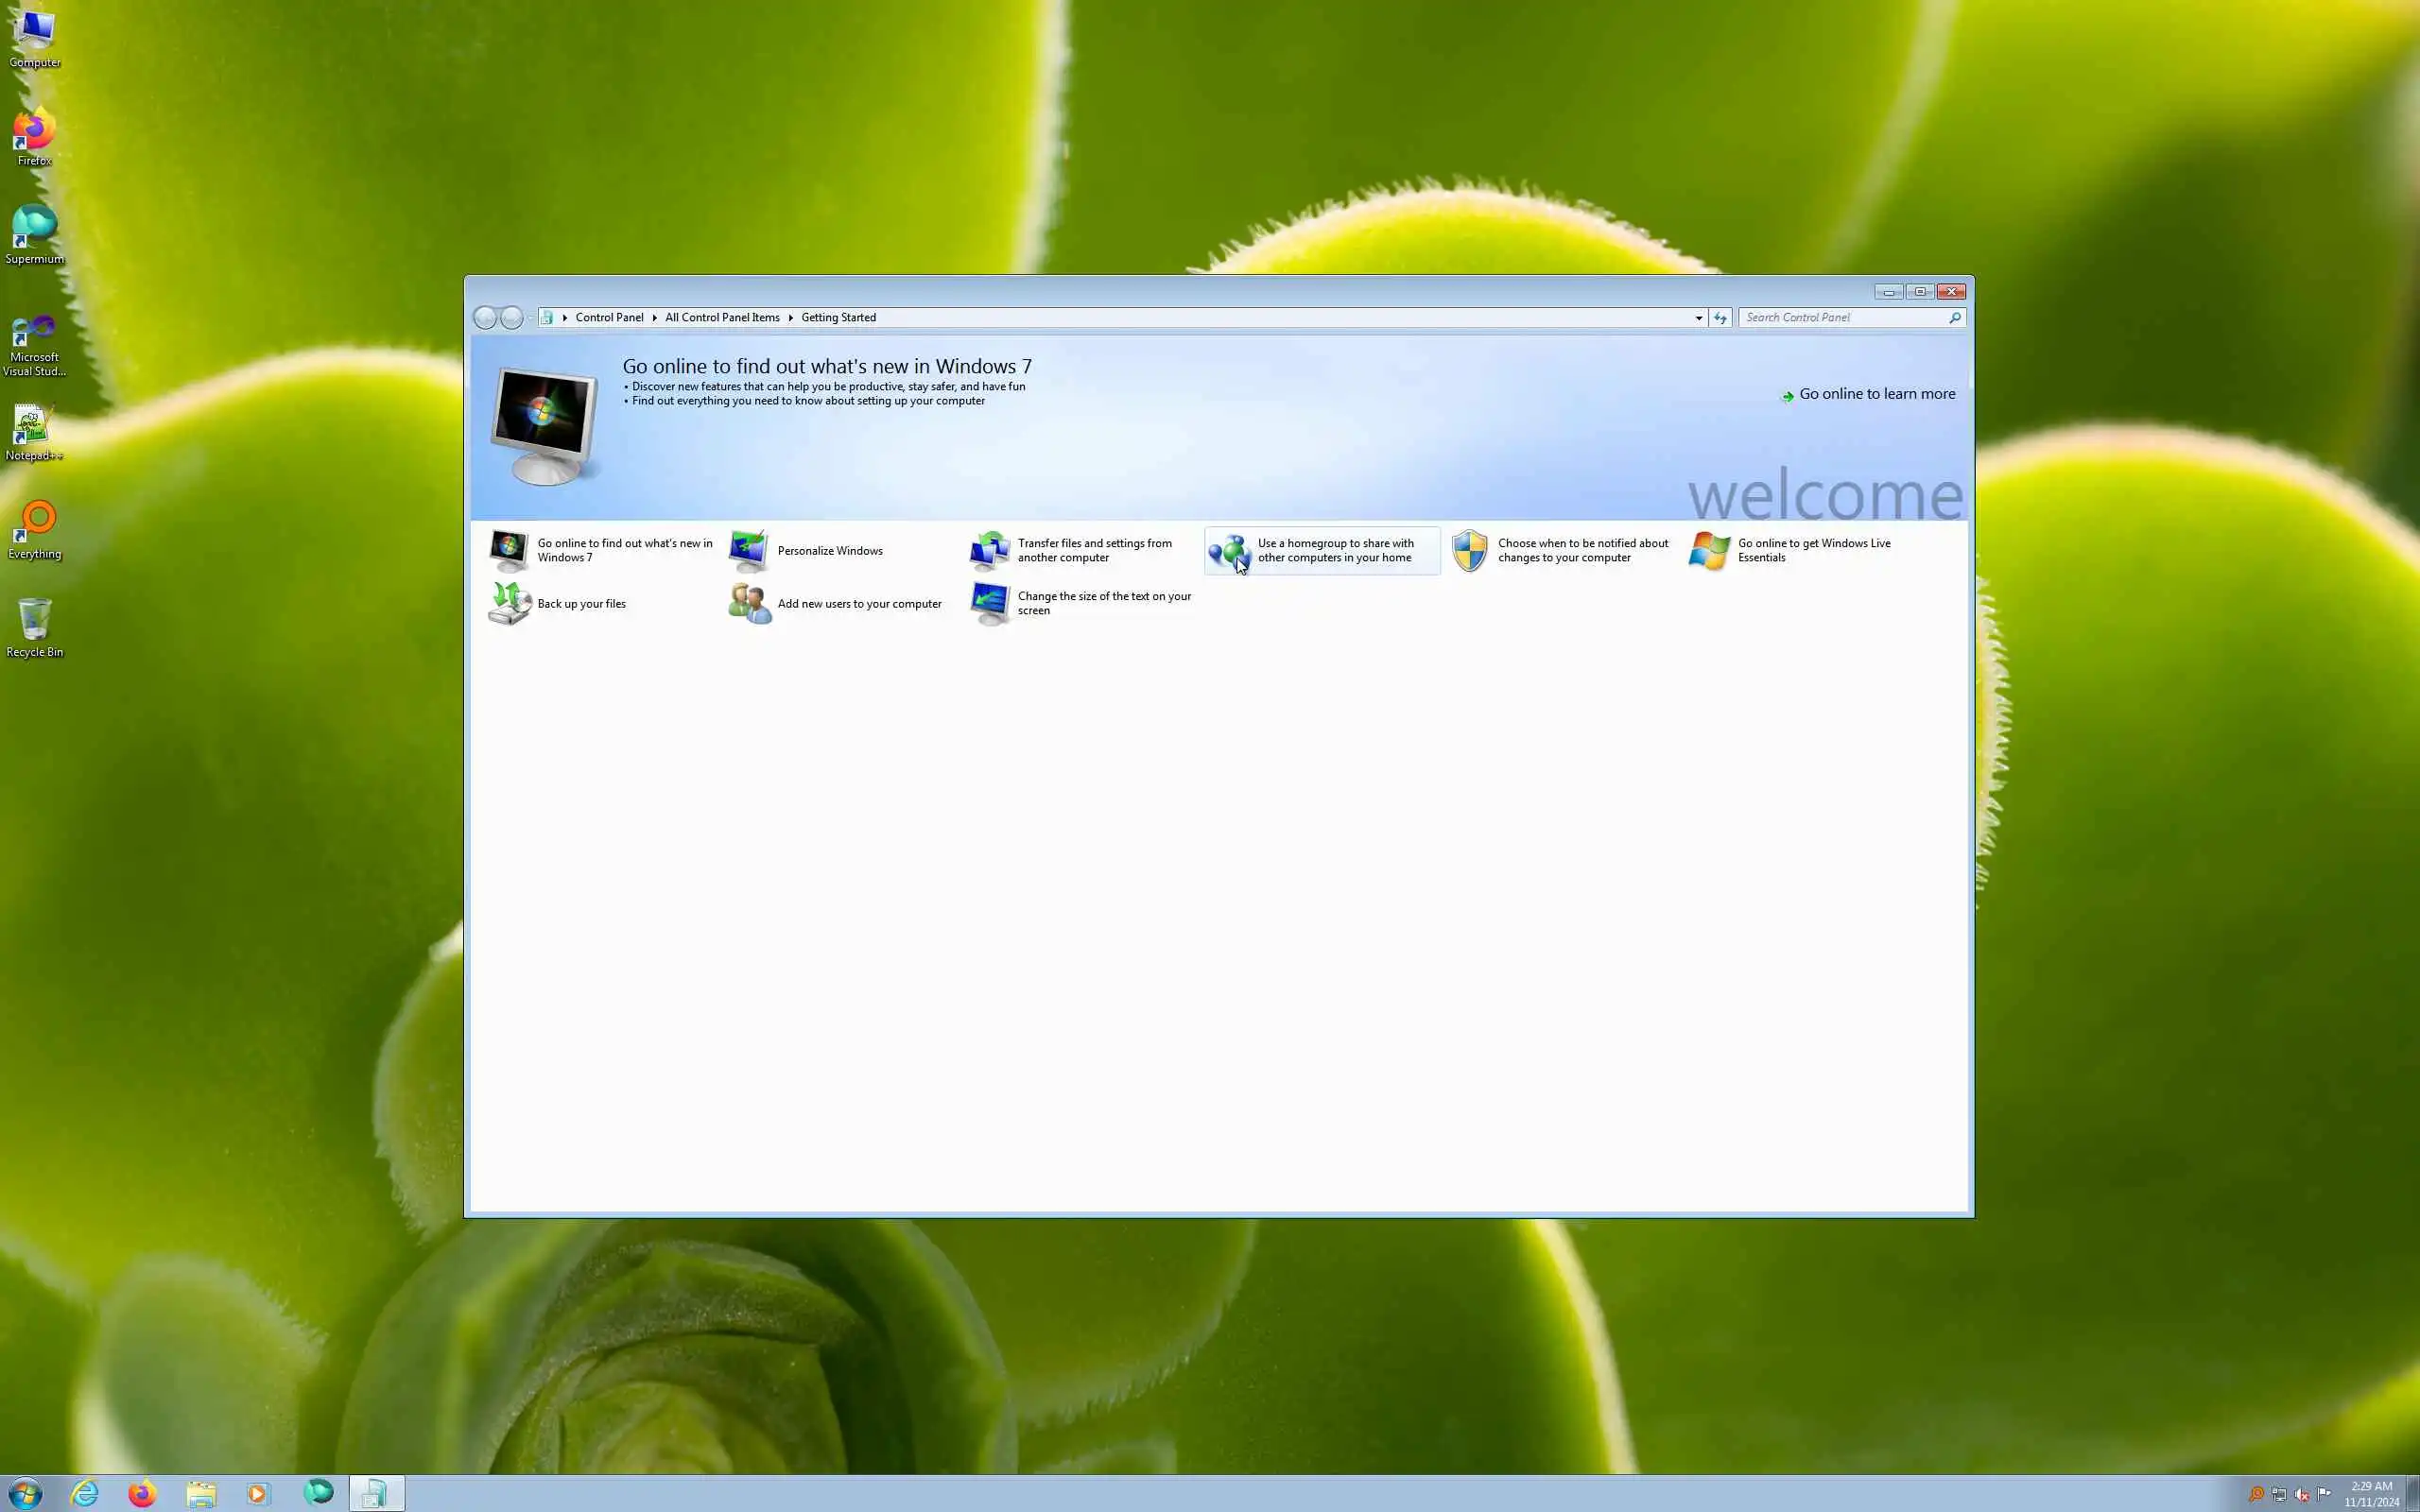Open the homegroup sharing icon
Image resolution: width=2420 pixels, height=1512 pixels.
1228,550
